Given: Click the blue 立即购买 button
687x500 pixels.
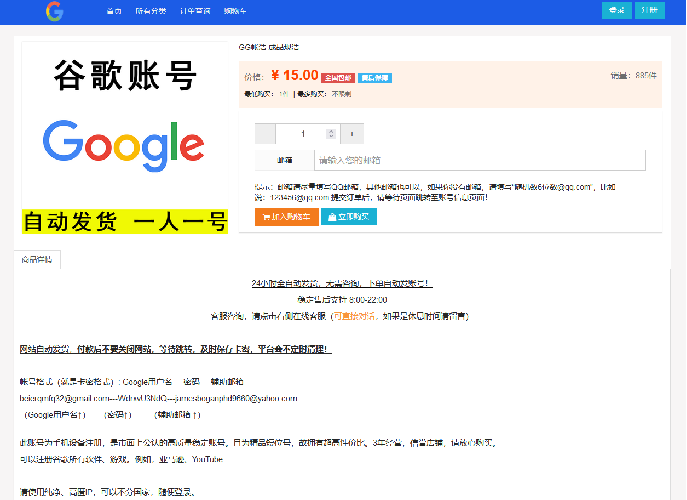Looking at the screenshot, I should click(x=349, y=216).
